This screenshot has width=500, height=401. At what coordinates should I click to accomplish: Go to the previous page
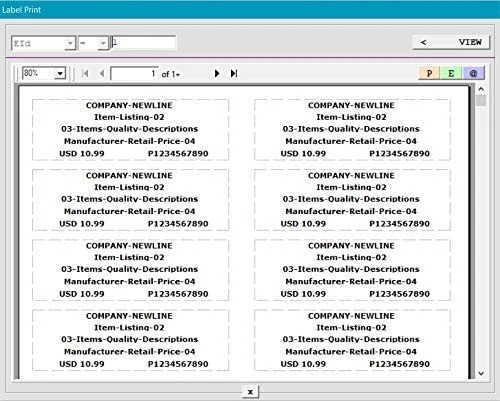pyautogui.click(x=102, y=73)
